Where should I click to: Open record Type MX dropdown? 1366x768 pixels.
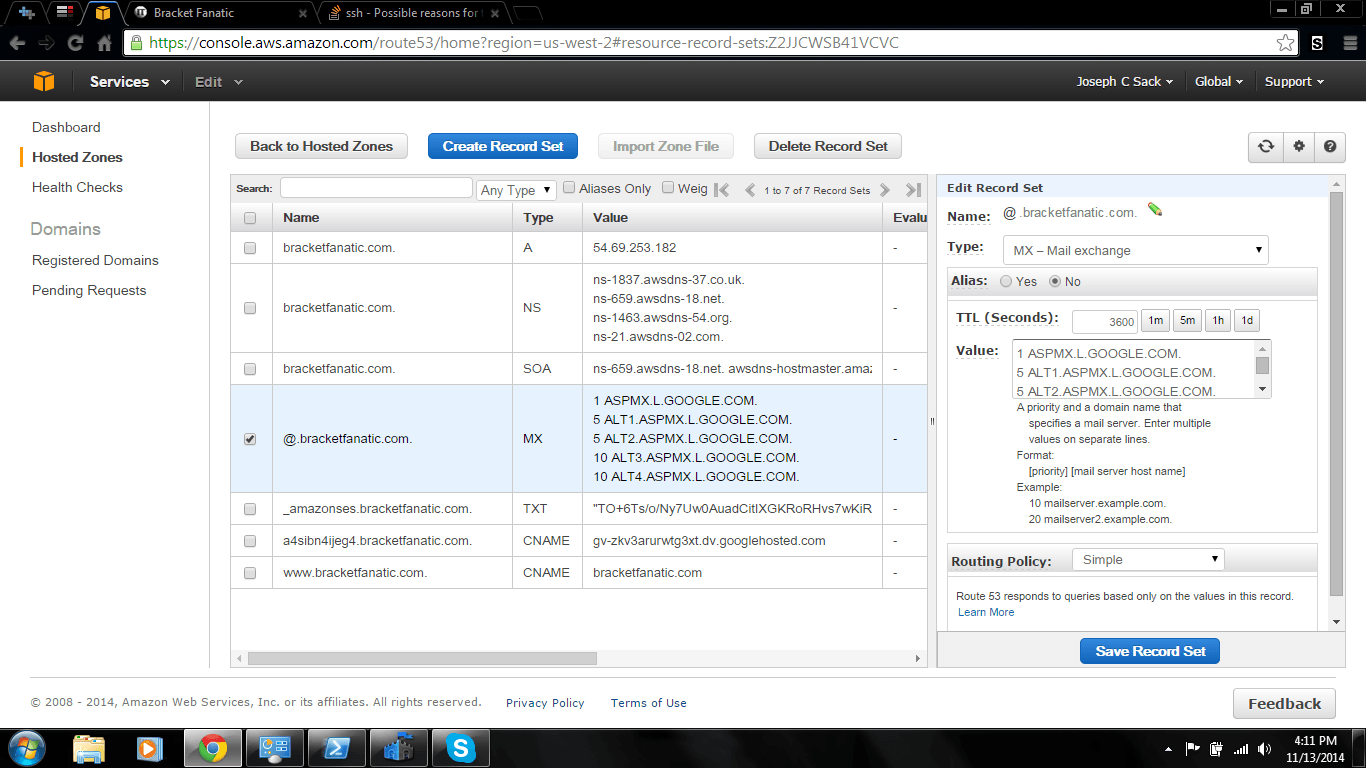1135,250
